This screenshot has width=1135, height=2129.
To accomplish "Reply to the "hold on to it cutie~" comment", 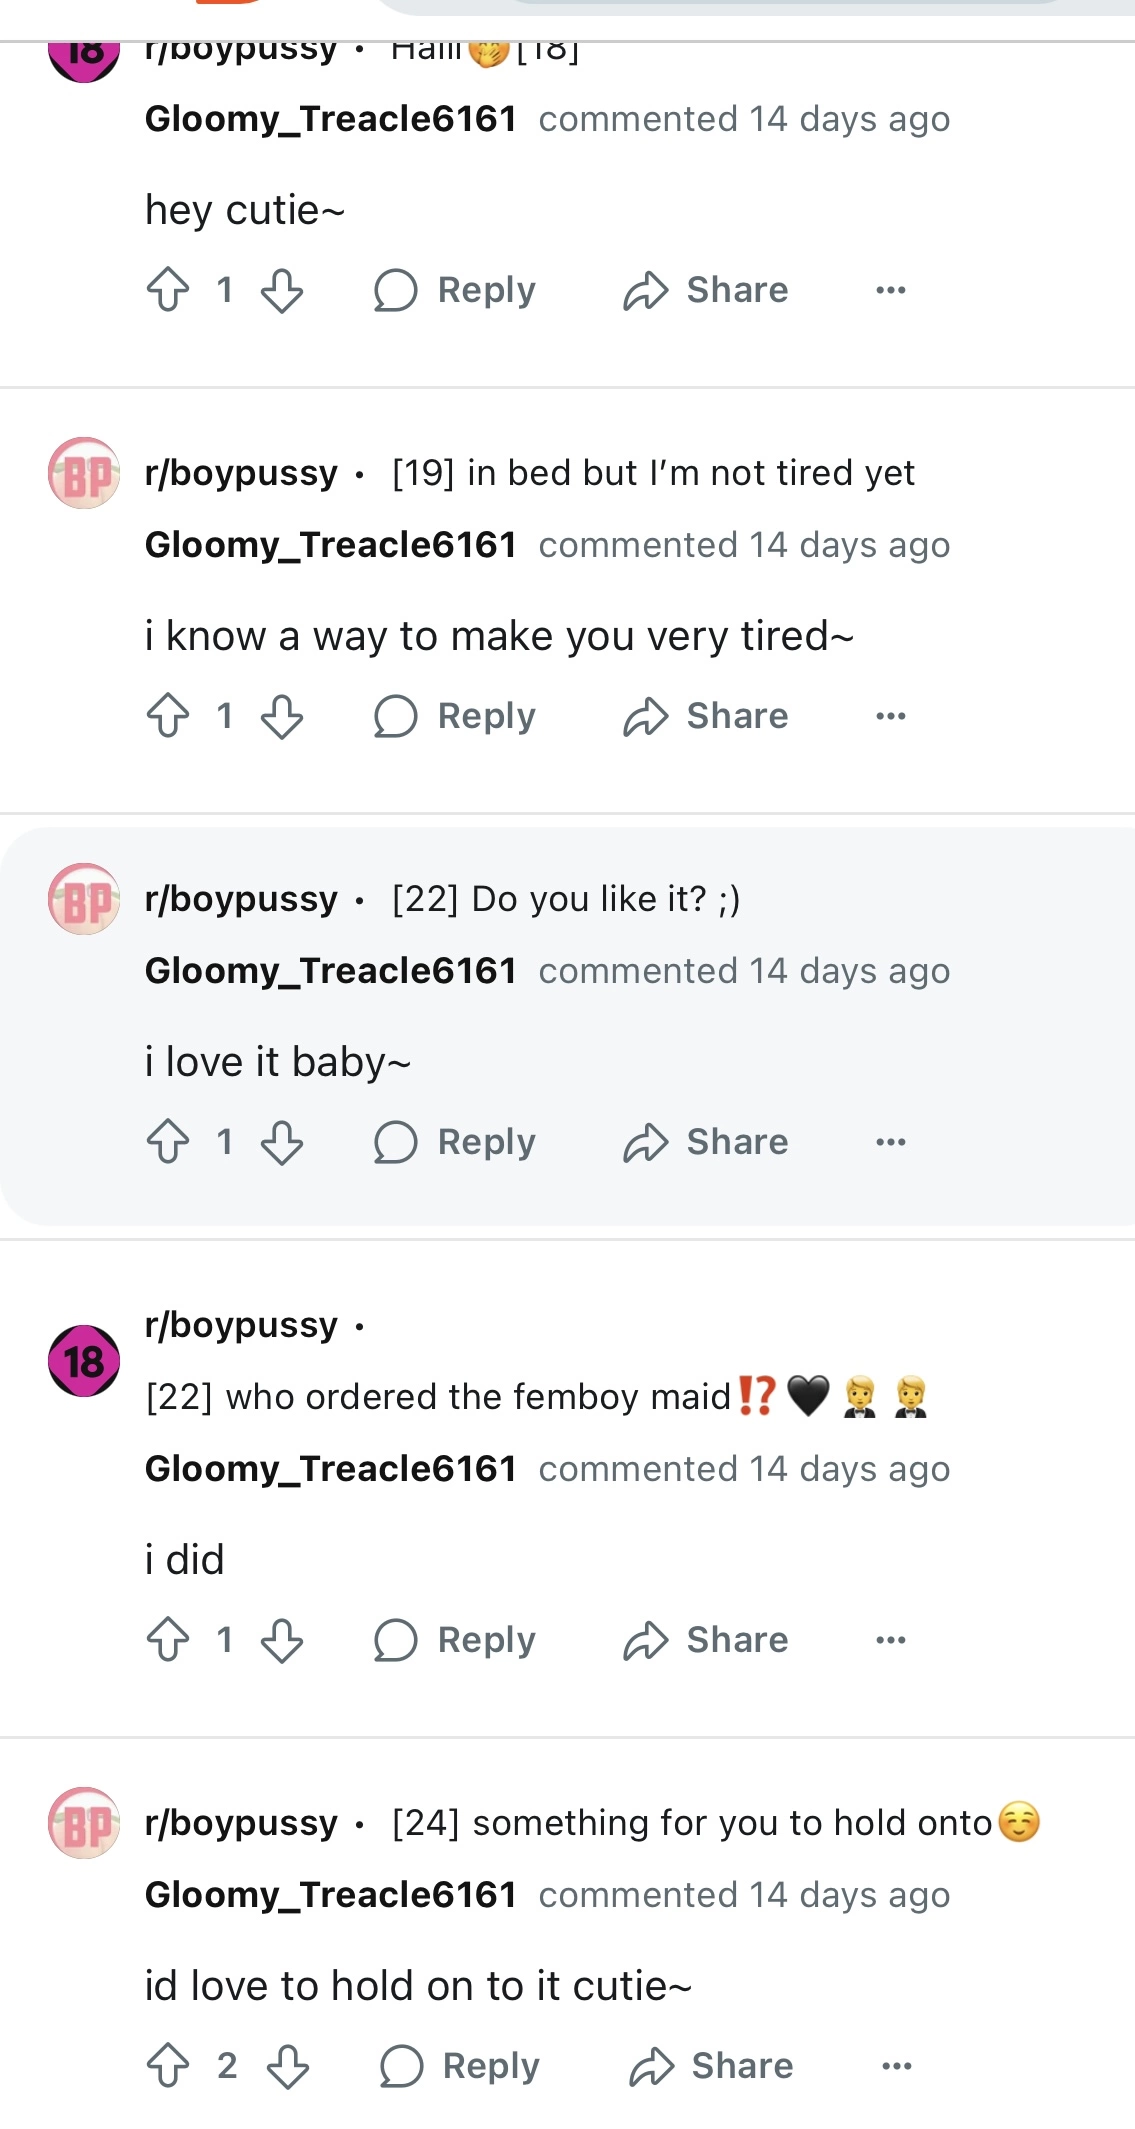I will pos(460,2066).
